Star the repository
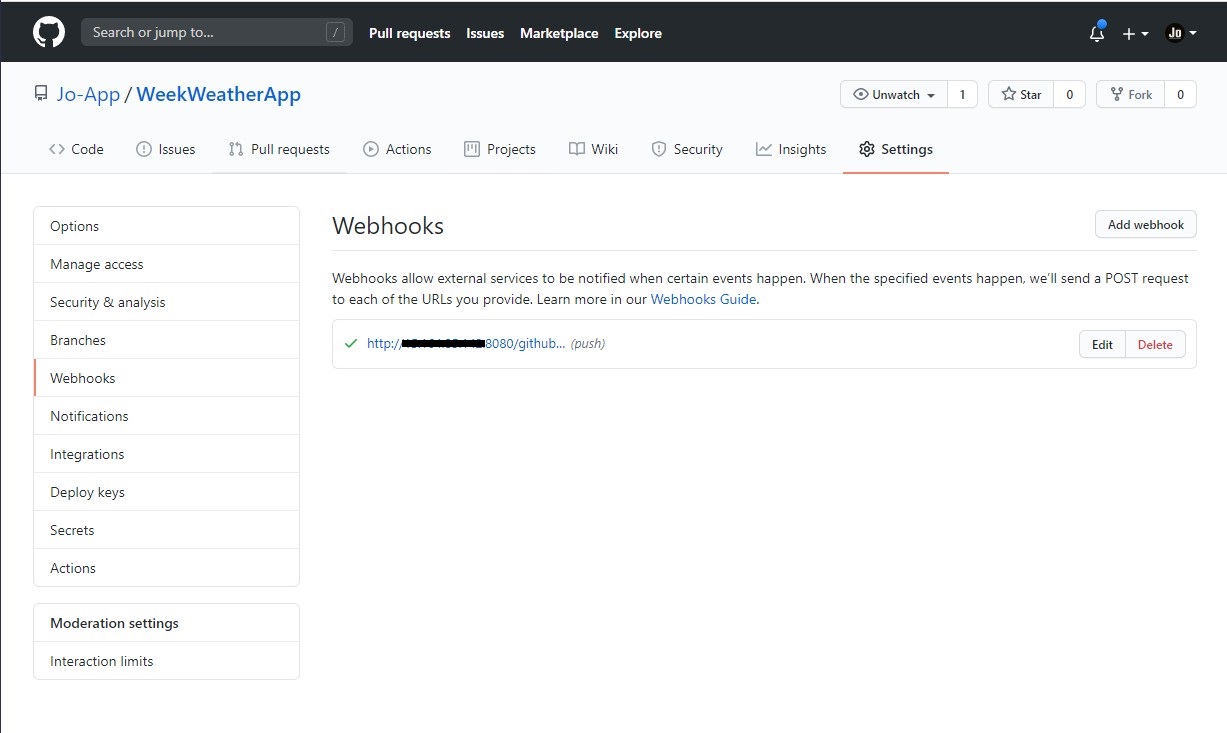The image size is (1227, 733). (x=1021, y=95)
